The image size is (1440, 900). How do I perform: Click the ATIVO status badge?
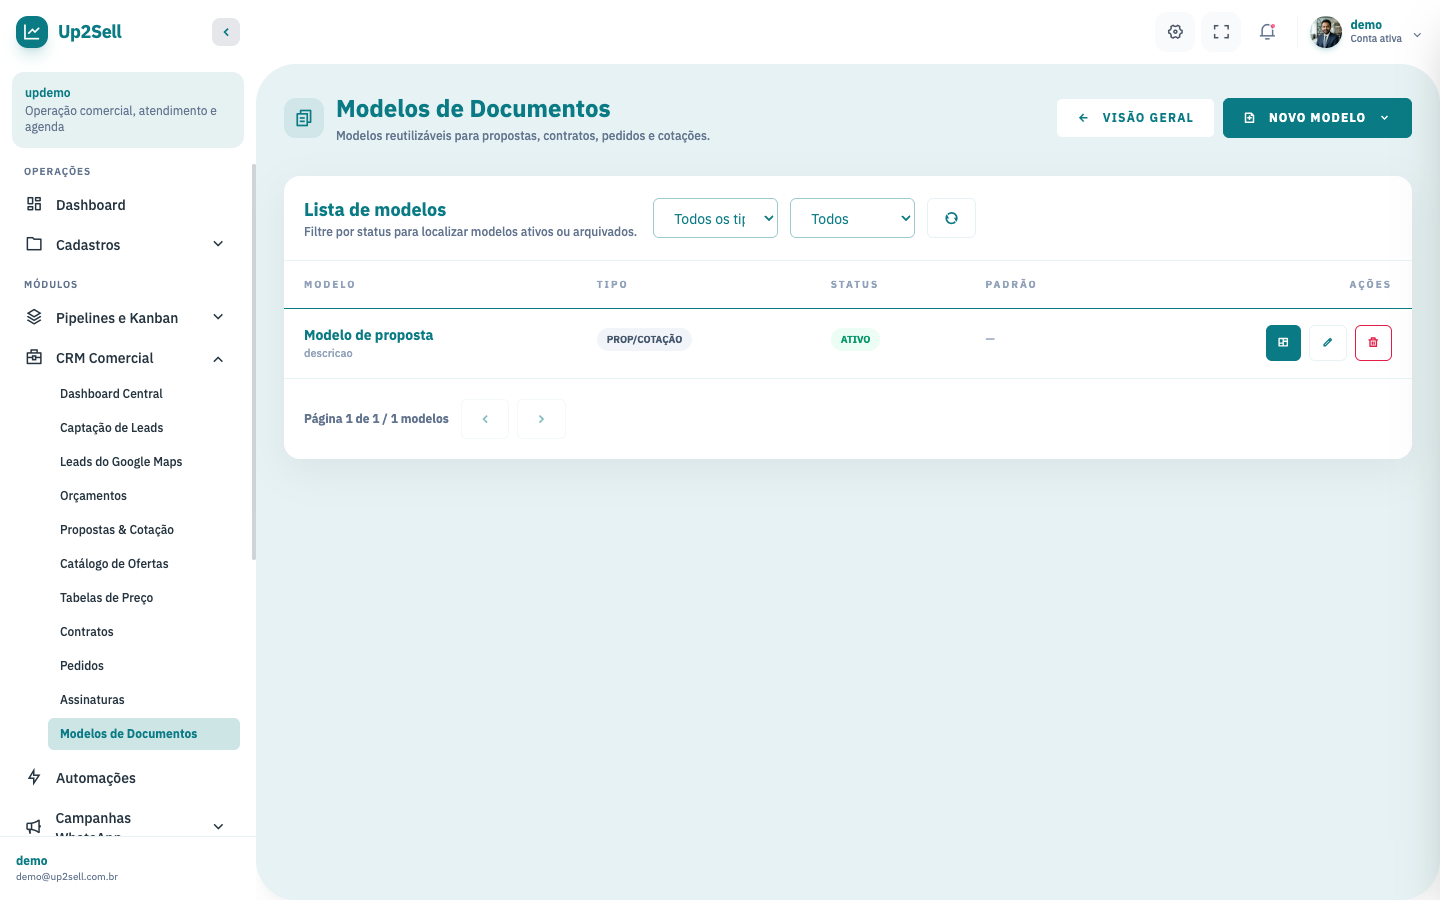coord(855,340)
